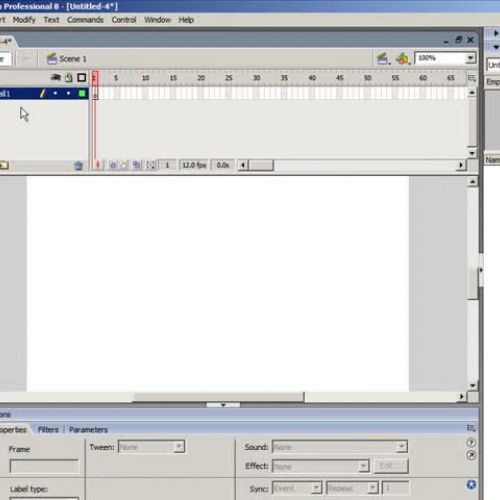Delete layer with the trash can icon
Image resolution: width=500 pixels, height=500 pixels.
point(79,165)
